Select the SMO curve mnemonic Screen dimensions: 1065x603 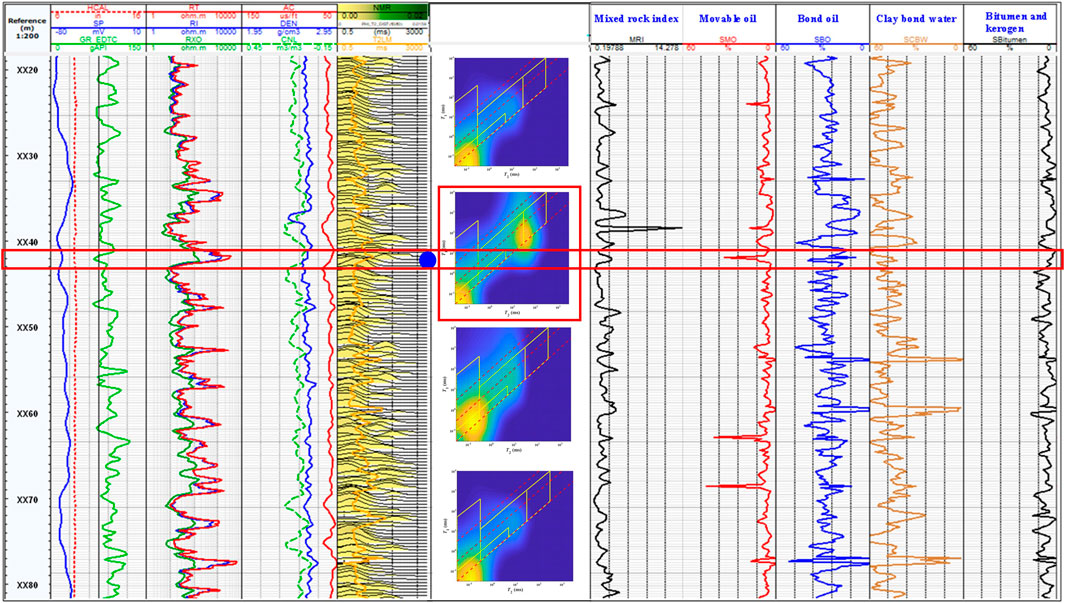[x=727, y=39]
